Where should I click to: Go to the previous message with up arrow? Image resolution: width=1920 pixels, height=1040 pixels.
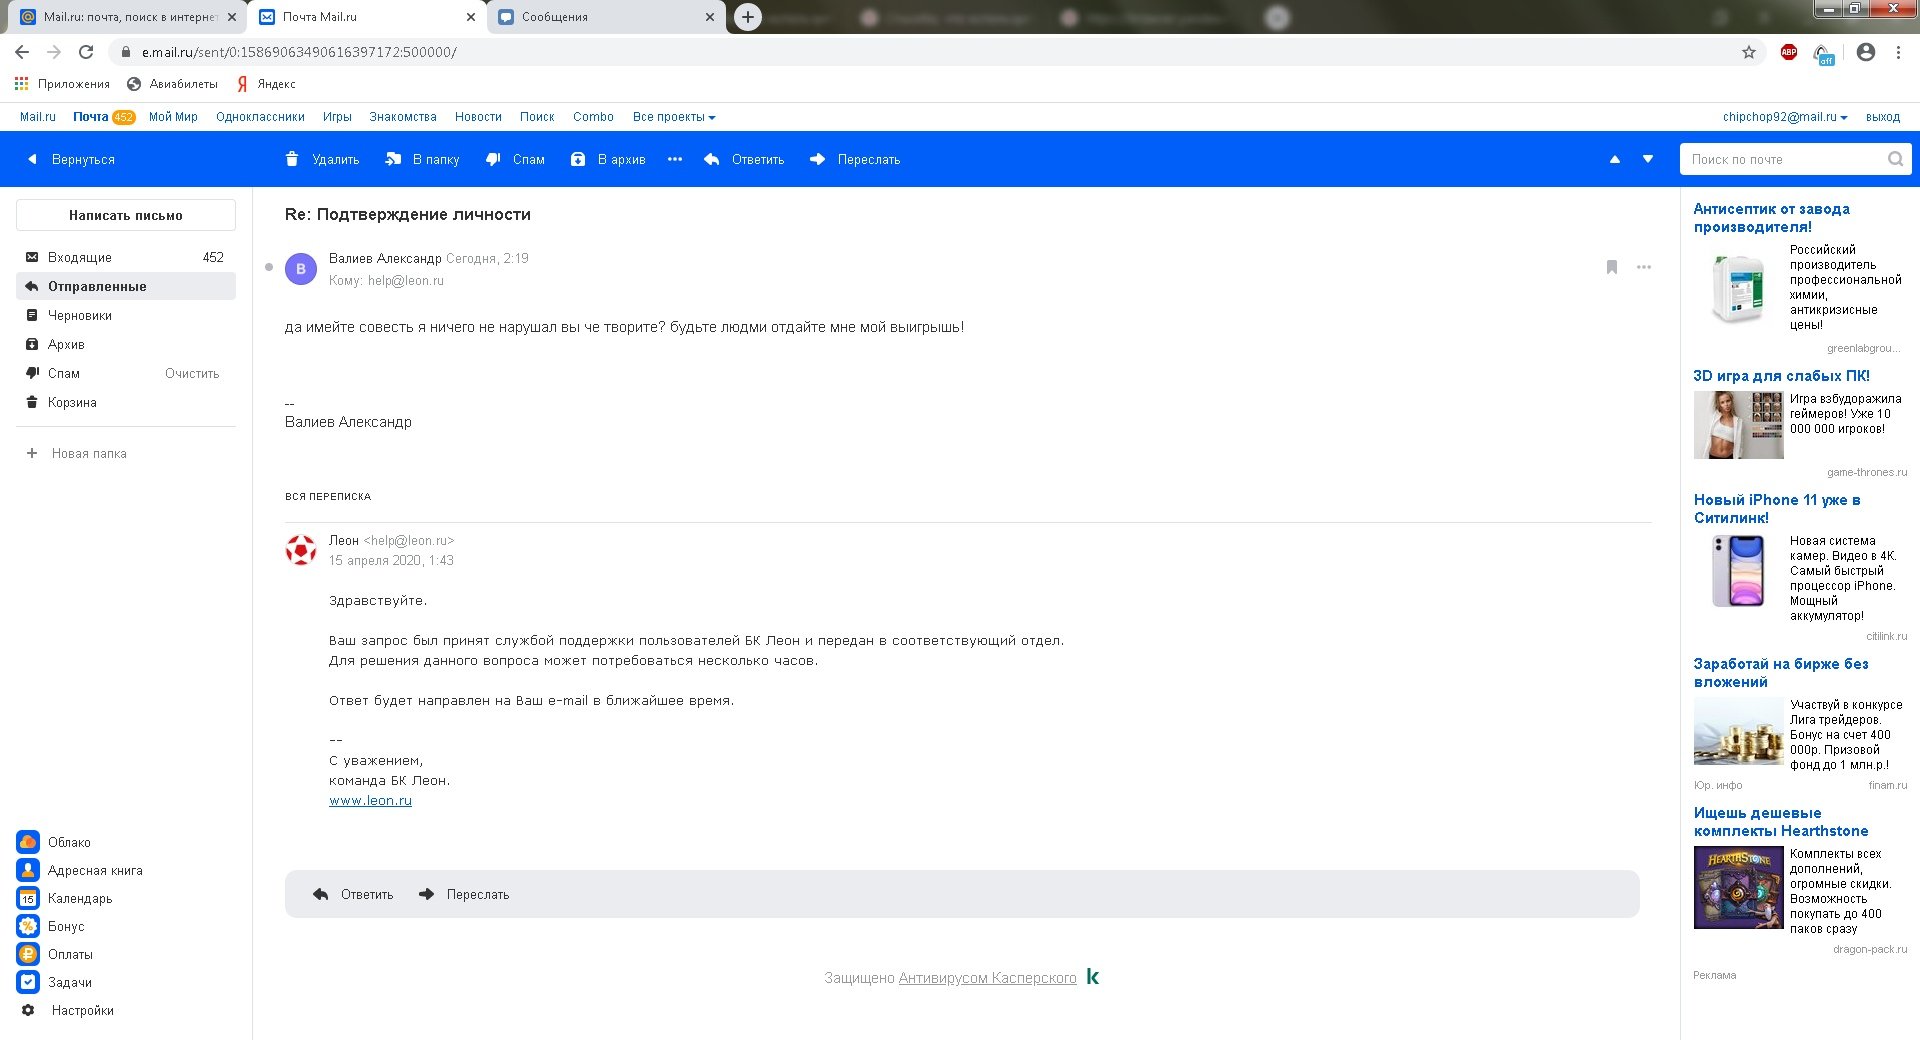pos(1614,159)
